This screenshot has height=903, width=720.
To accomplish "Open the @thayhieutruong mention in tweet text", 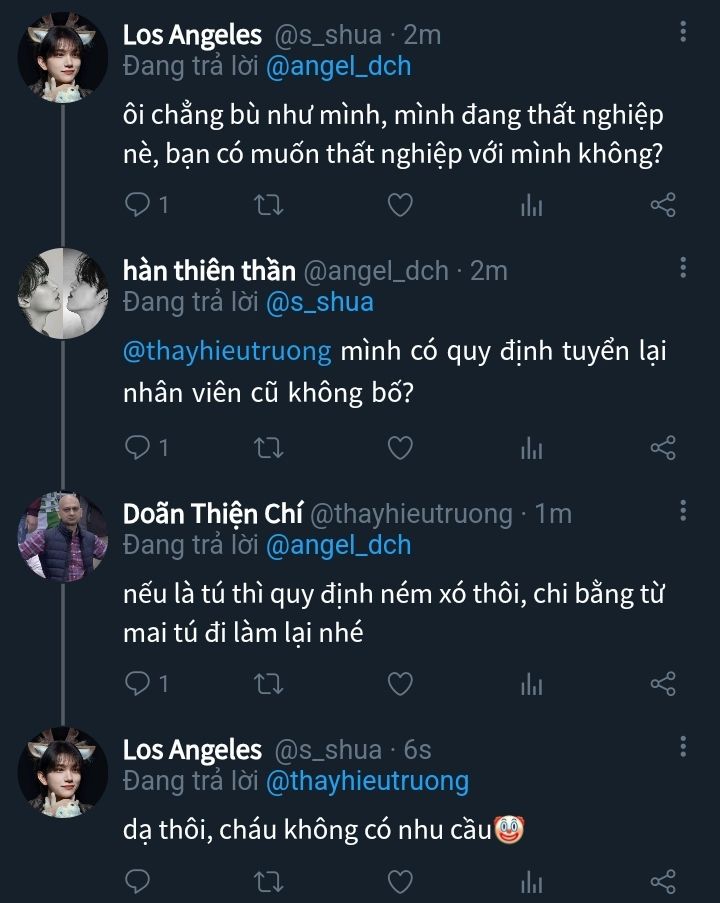I will point(225,353).
